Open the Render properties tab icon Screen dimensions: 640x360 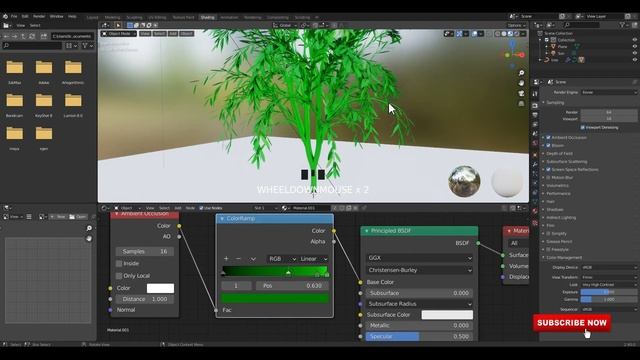[535, 106]
